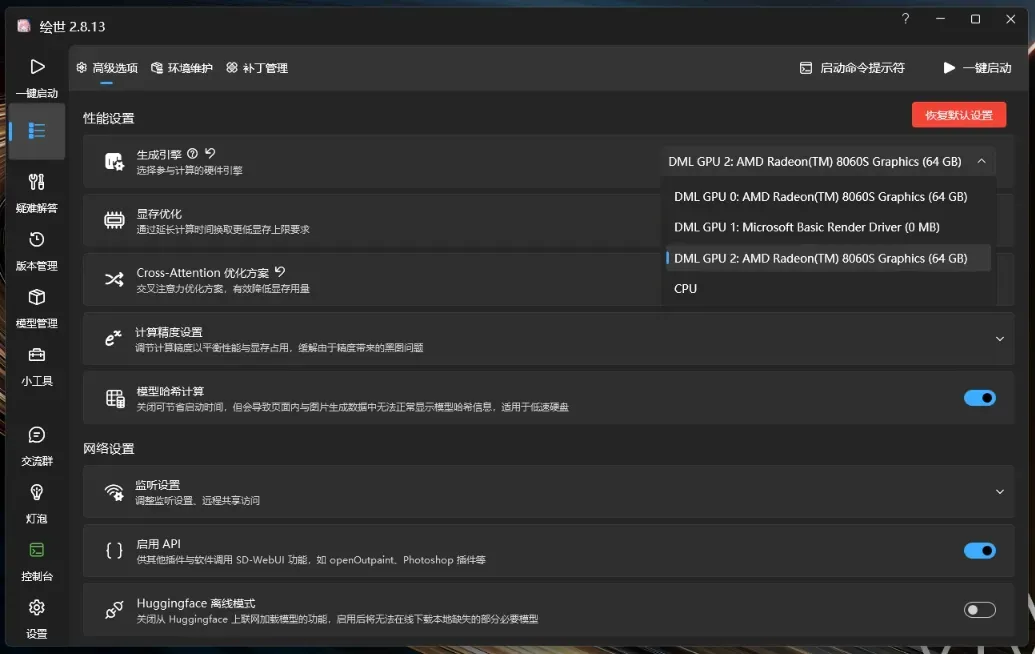This screenshot has width=1035, height=654.
Task: Open 版本管理 version history icon
Action: (37, 240)
